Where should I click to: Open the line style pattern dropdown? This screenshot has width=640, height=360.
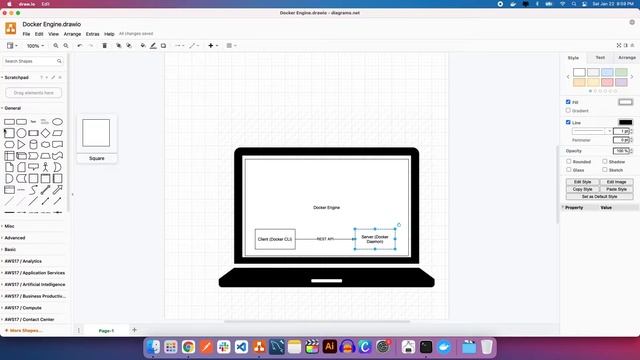coord(592,131)
